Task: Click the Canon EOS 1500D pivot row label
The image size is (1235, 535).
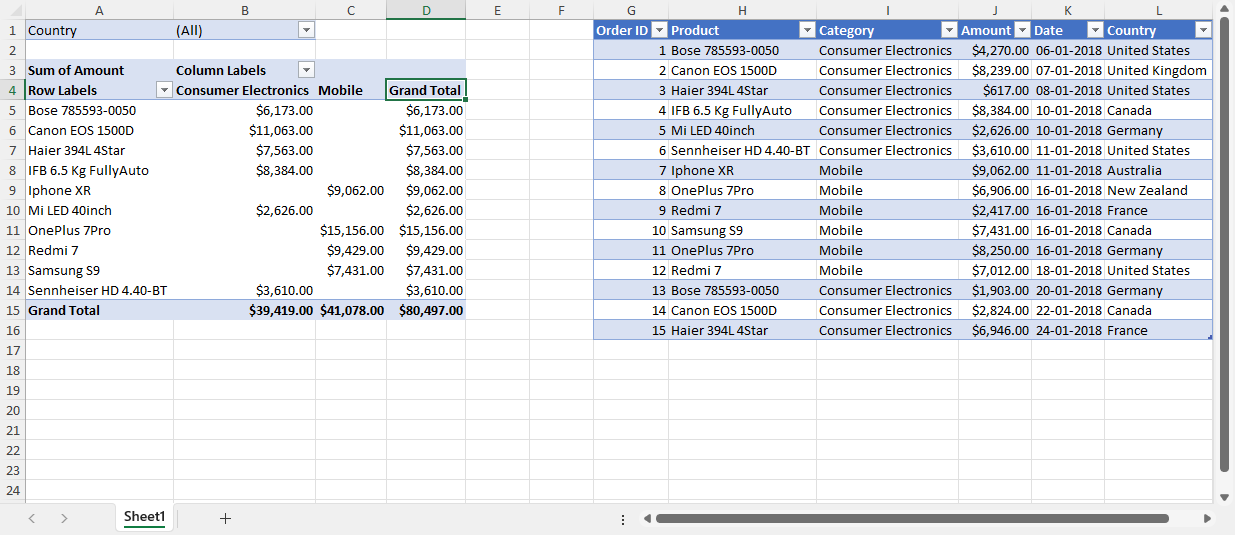Action: click(99, 130)
